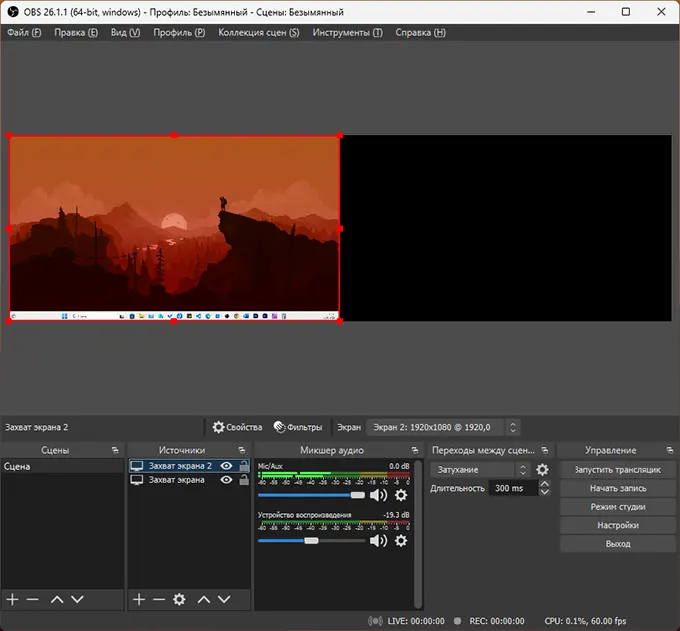Image resolution: width=680 pixels, height=631 pixels.
Task: Move selected scene down with the arrow icon
Action: (x=77, y=599)
